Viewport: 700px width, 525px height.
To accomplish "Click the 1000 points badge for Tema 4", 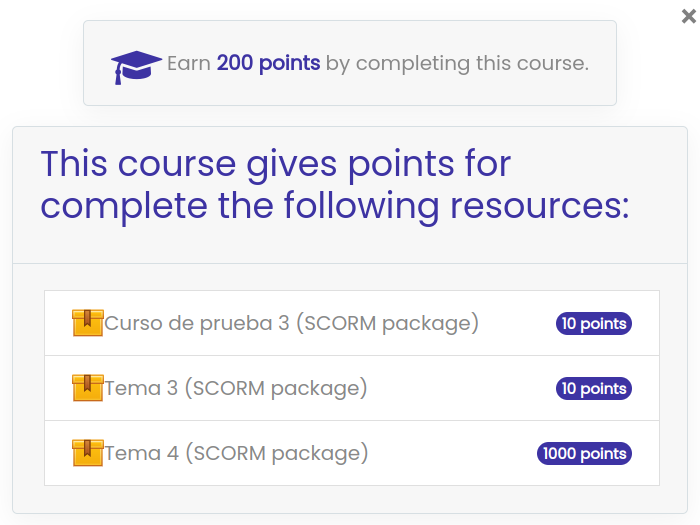I will pos(584,454).
